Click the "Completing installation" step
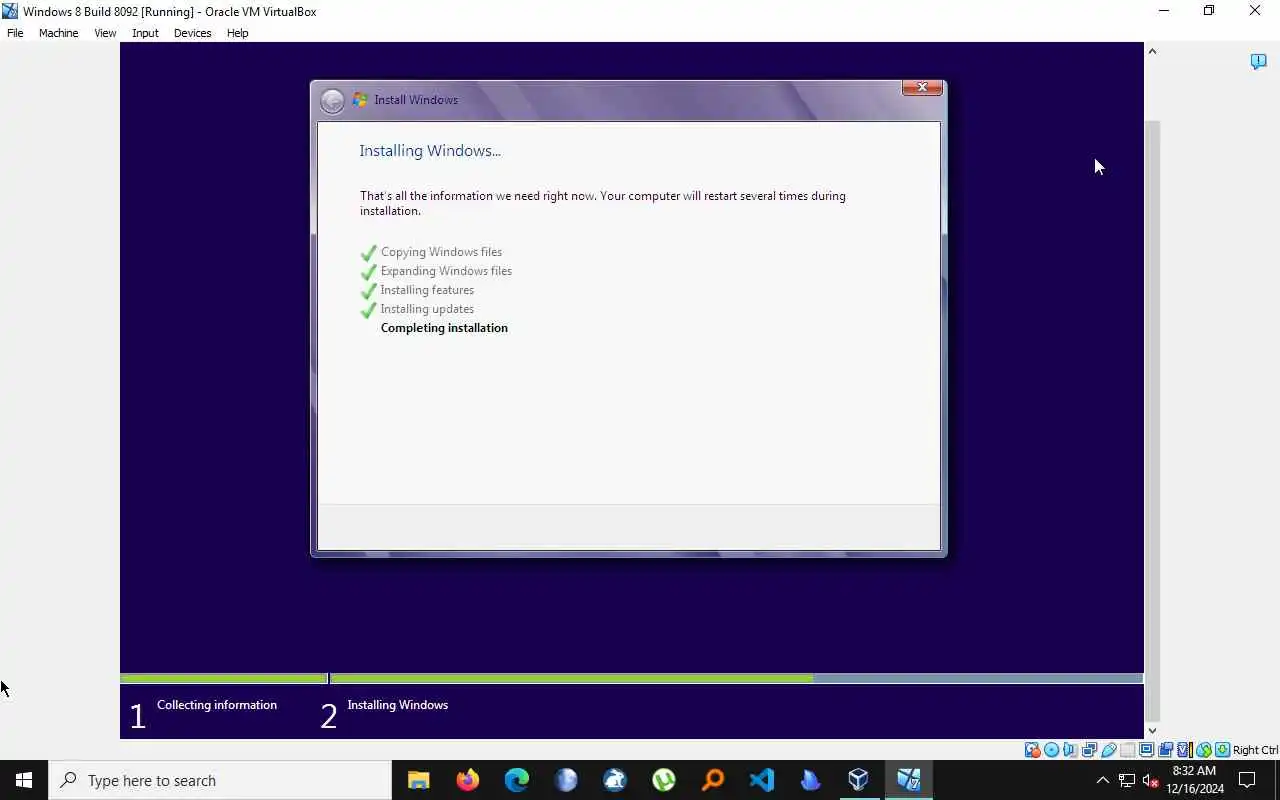 444,328
